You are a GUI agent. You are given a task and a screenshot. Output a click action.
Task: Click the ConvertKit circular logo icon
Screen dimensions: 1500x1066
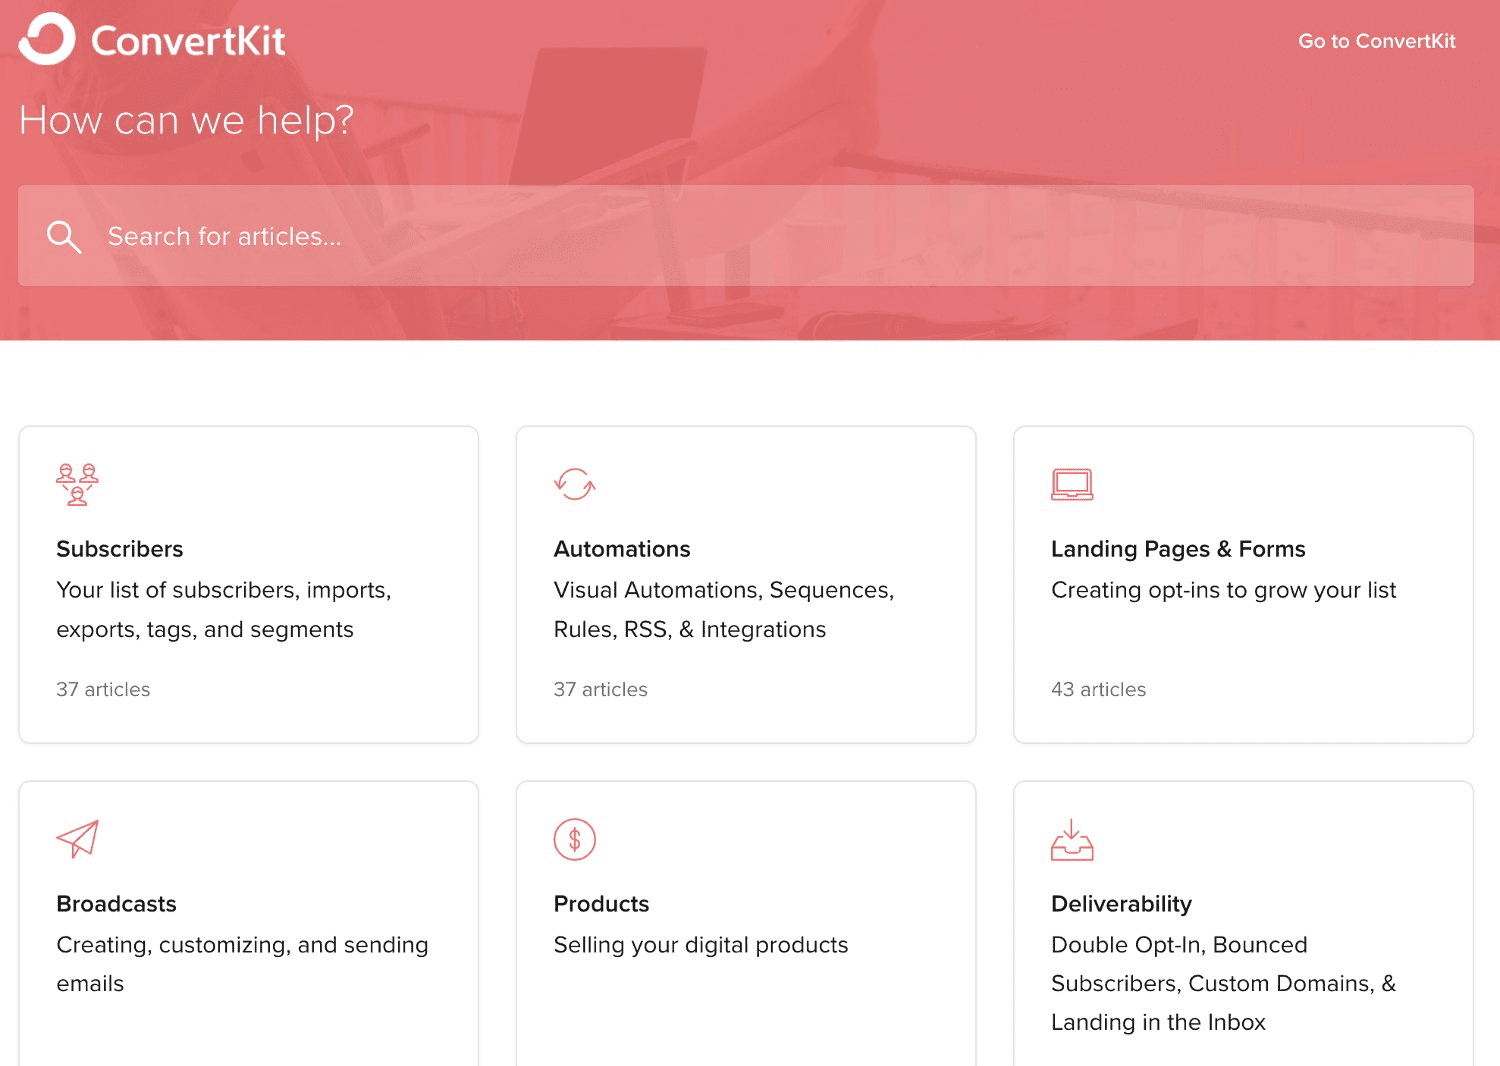47,39
